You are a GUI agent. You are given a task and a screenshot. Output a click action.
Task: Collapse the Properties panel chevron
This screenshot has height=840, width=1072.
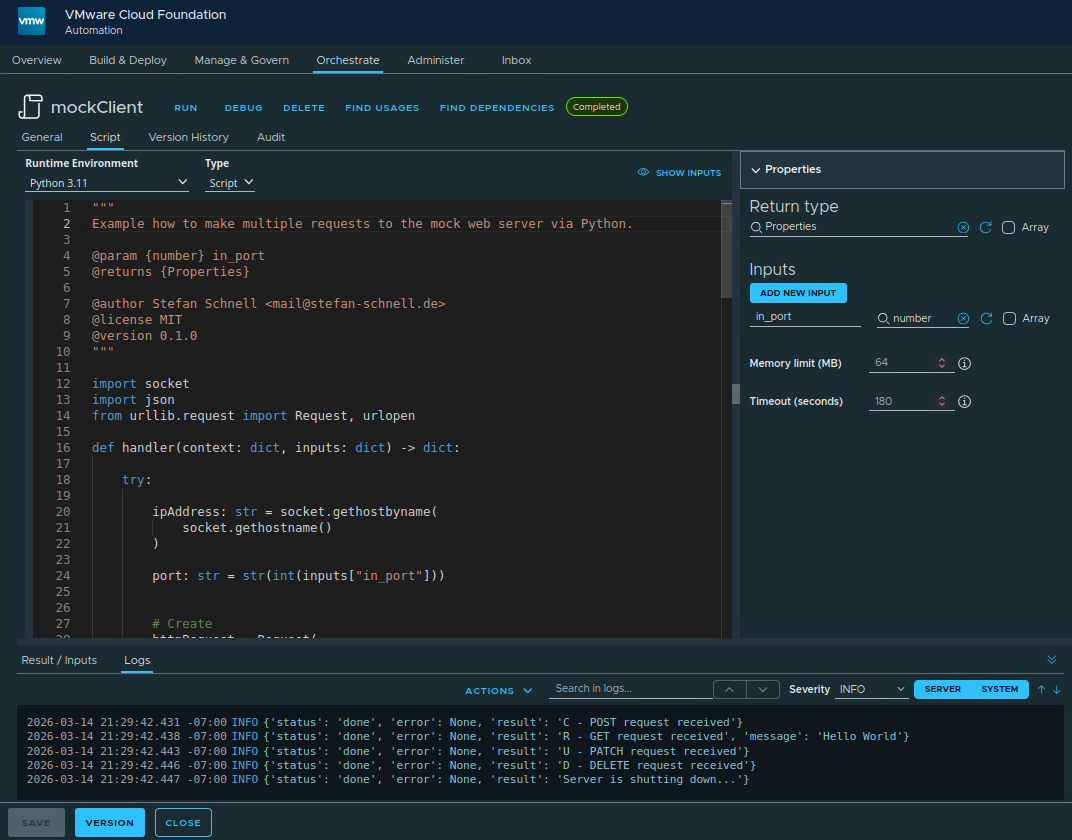point(757,169)
